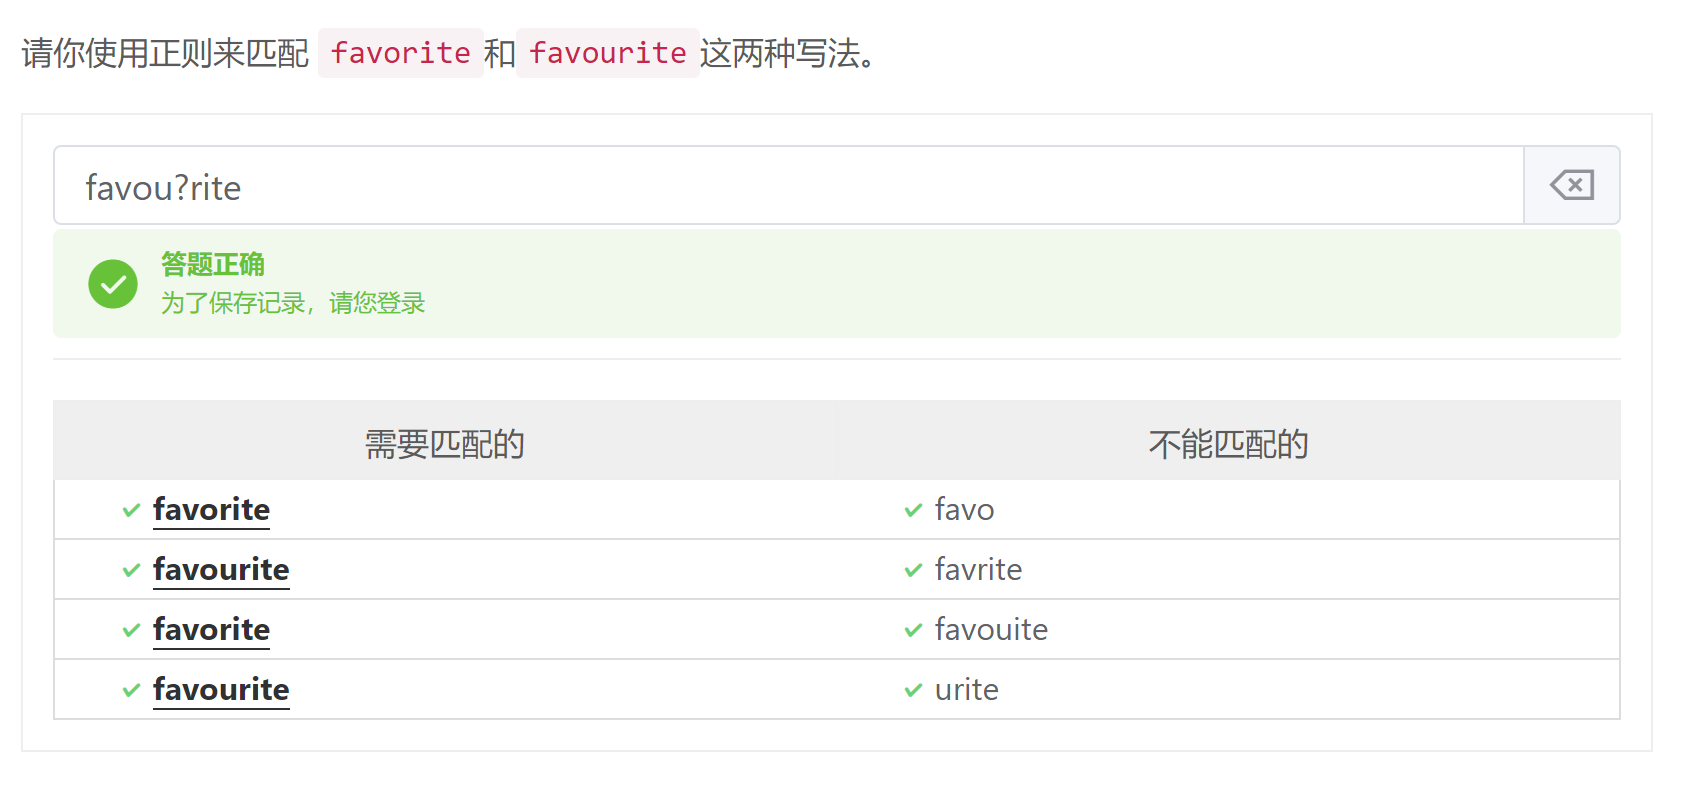Select the word urite in the no-match column
Viewport: 1699px width, 810px height.
(966, 690)
